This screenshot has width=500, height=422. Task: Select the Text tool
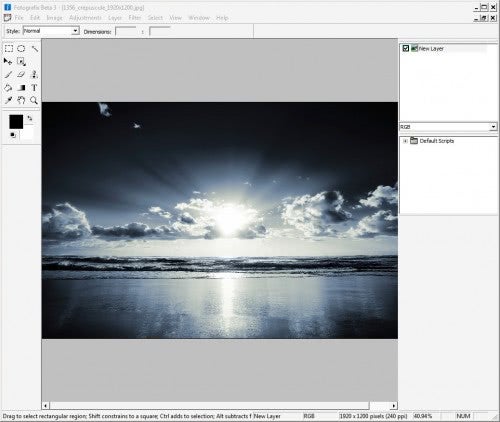tap(34, 88)
